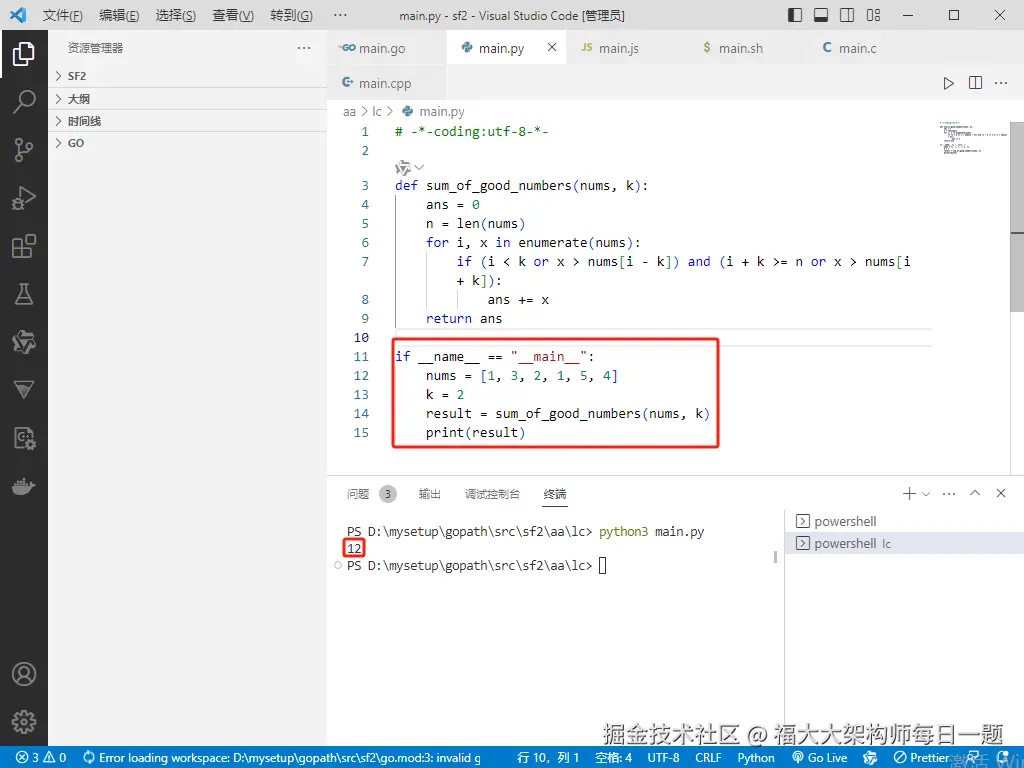Start Go Live server
This screenshot has height=768, width=1024.
(x=820, y=758)
